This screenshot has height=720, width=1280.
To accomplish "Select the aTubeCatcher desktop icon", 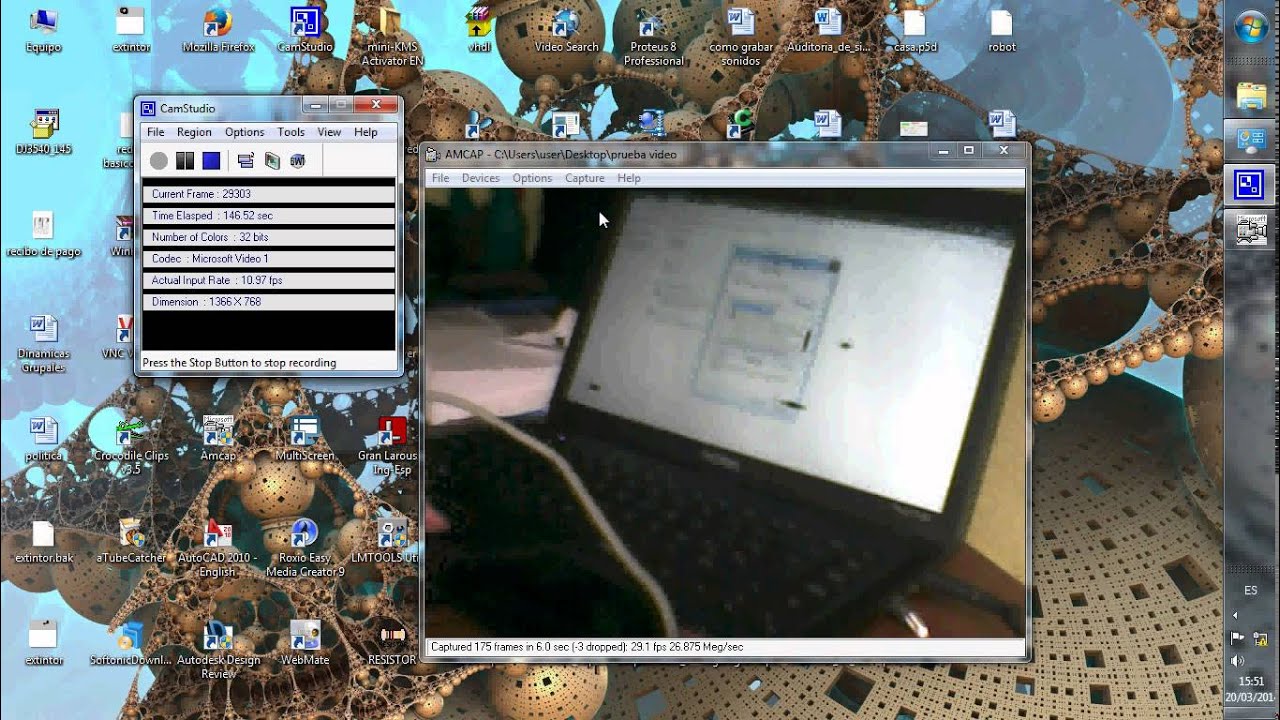I will pos(131,541).
